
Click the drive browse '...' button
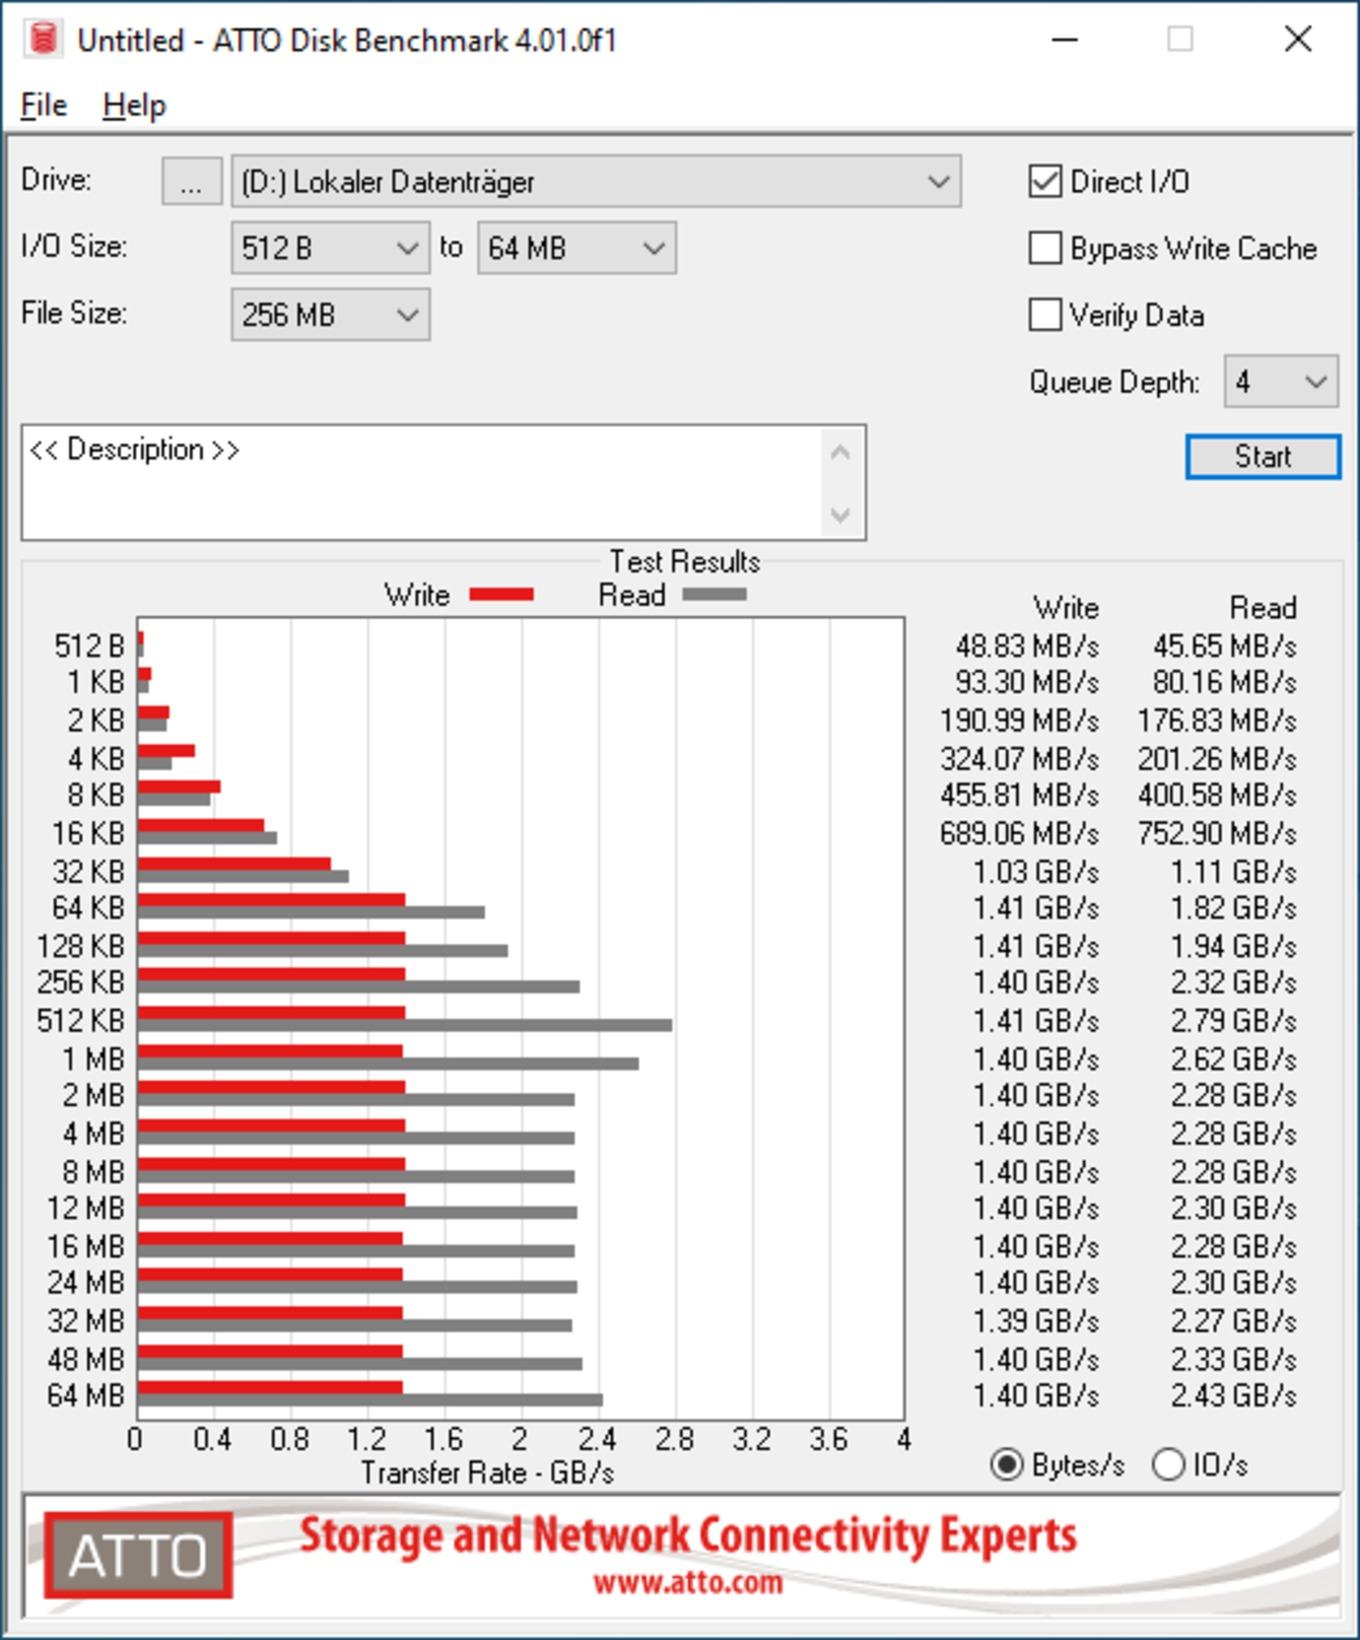point(192,182)
